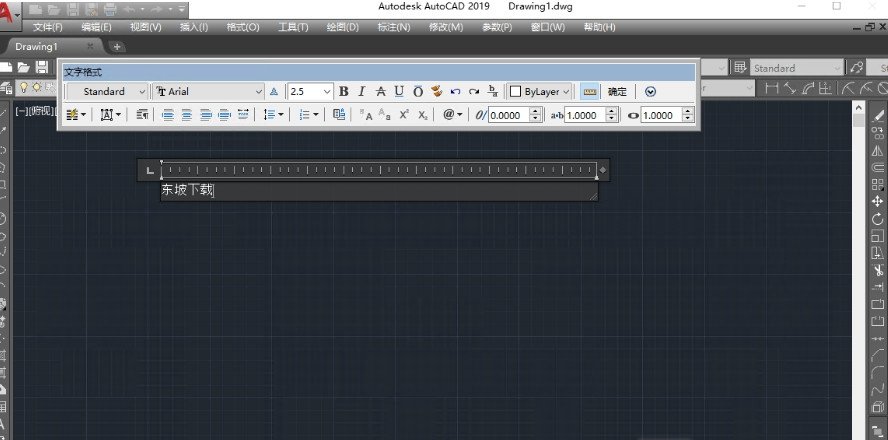Click the oblique angle spinner arrows

(536, 116)
